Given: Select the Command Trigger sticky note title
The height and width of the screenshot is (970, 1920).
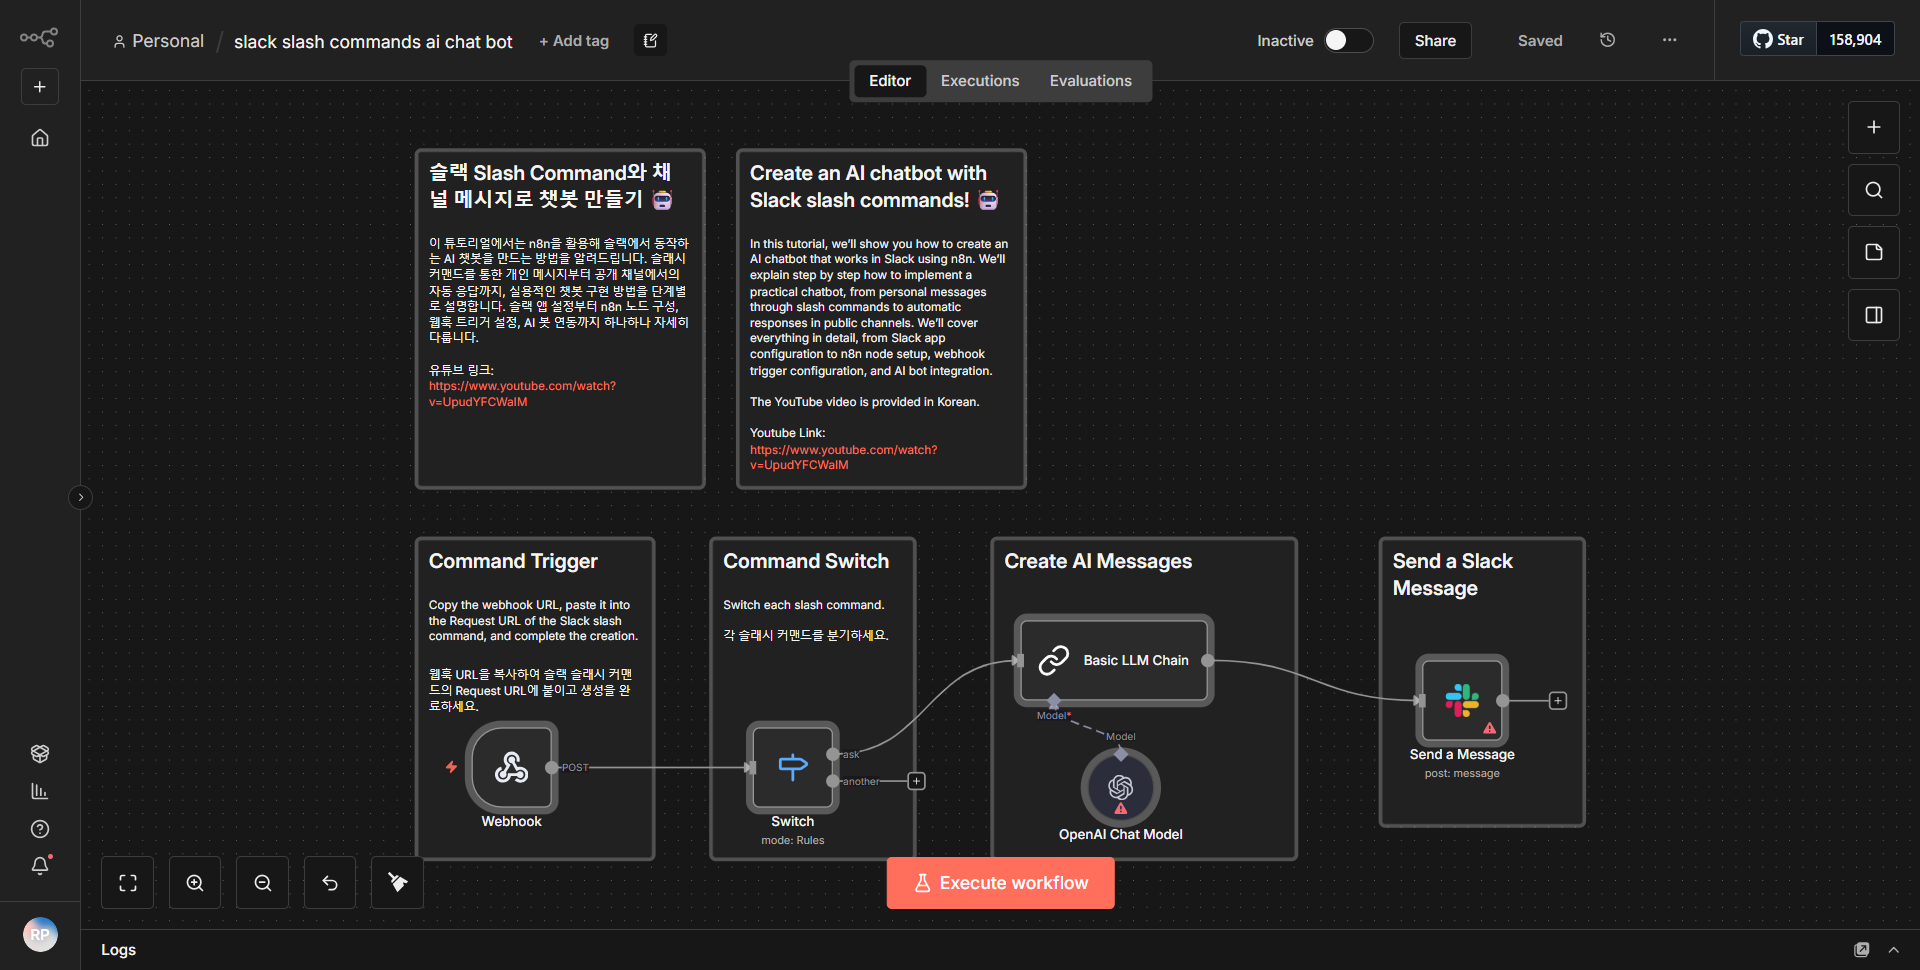Looking at the screenshot, I should 513,561.
